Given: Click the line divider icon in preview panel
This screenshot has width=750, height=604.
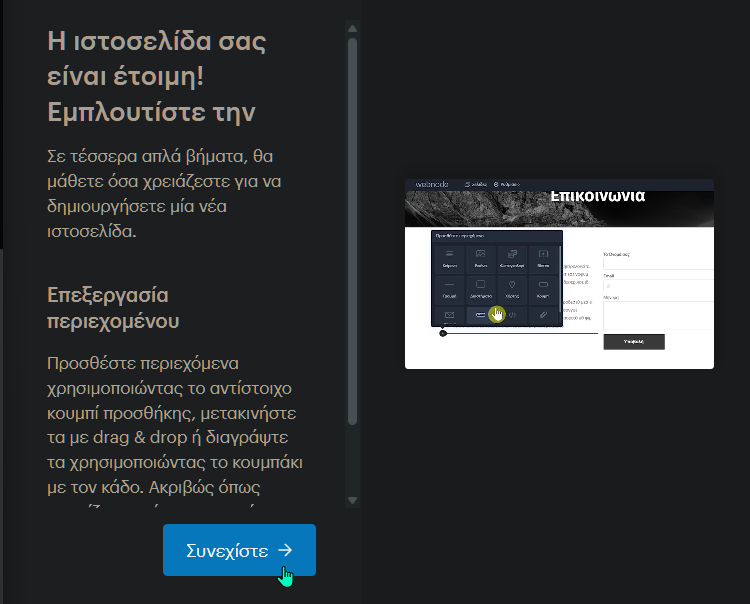Looking at the screenshot, I should pos(450,287).
